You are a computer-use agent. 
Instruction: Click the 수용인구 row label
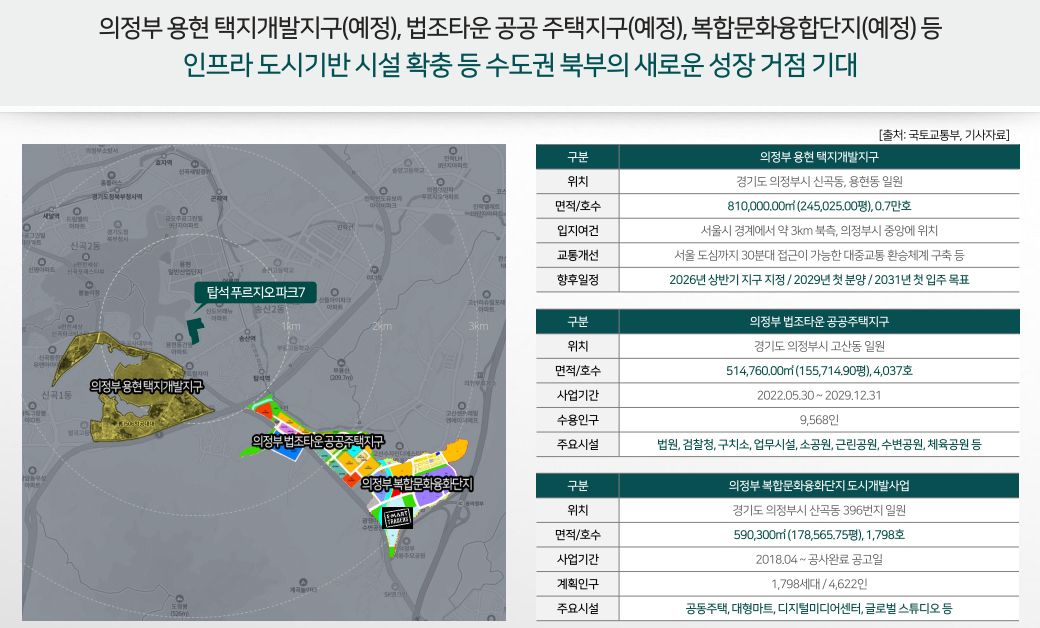click(x=577, y=420)
